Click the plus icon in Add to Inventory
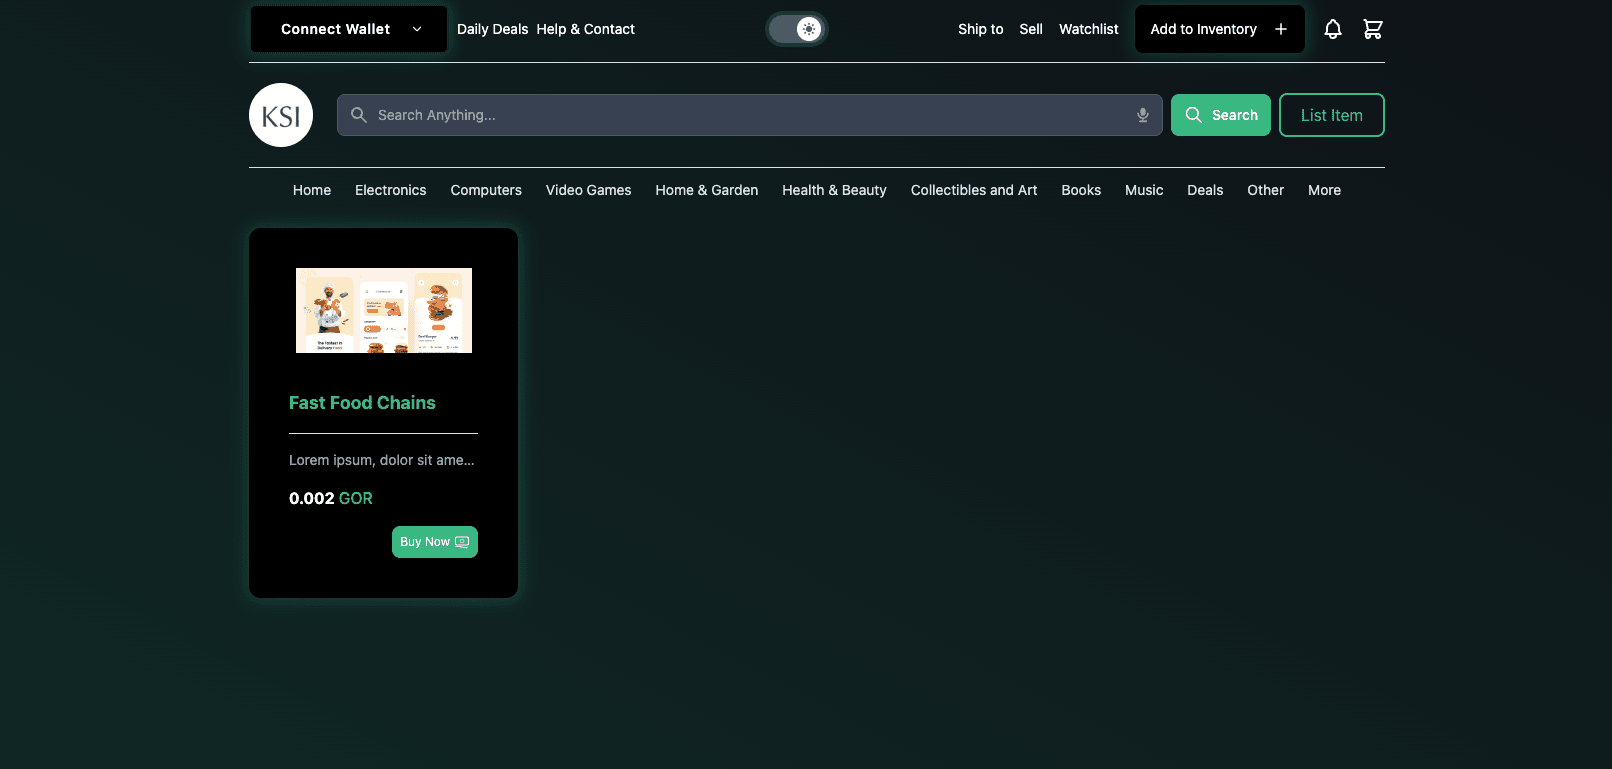The image size is (1612, 769). point(1280,29)
